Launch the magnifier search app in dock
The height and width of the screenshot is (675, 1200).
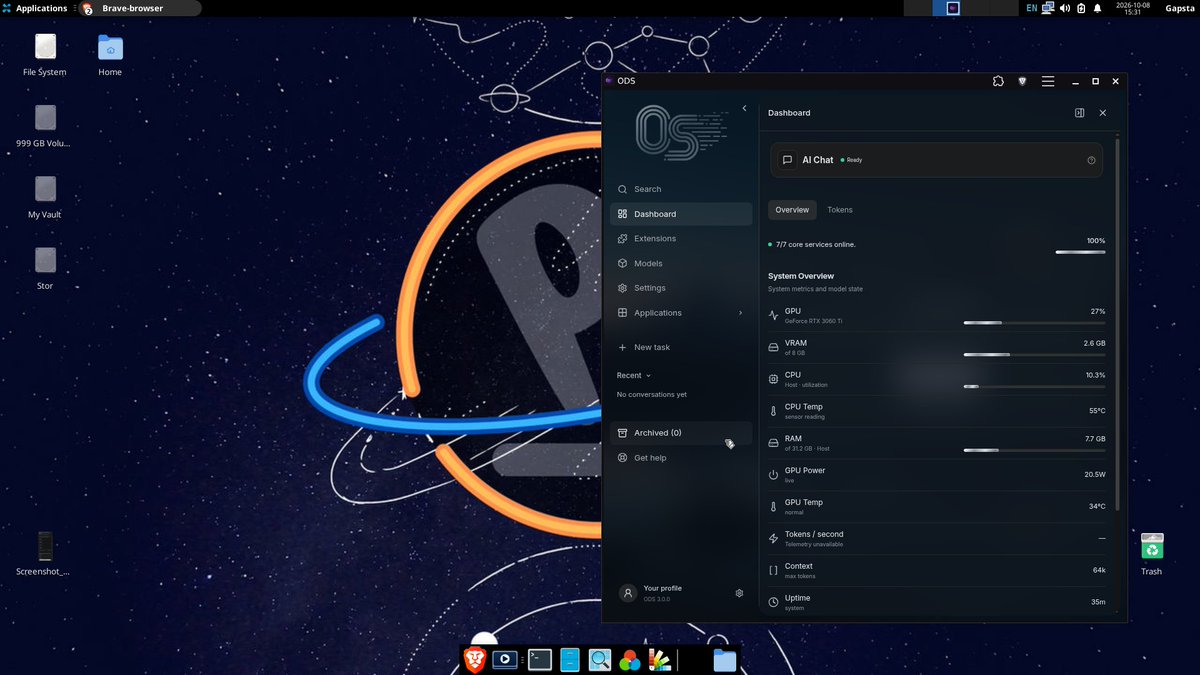click(599, 660)
